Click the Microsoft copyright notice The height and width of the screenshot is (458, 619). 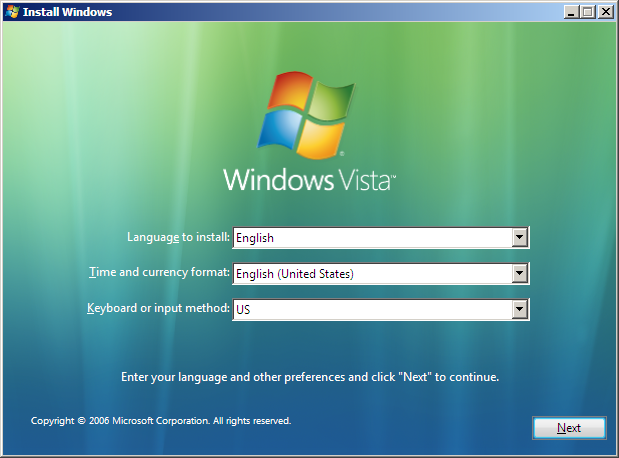(x=161, y=421)
